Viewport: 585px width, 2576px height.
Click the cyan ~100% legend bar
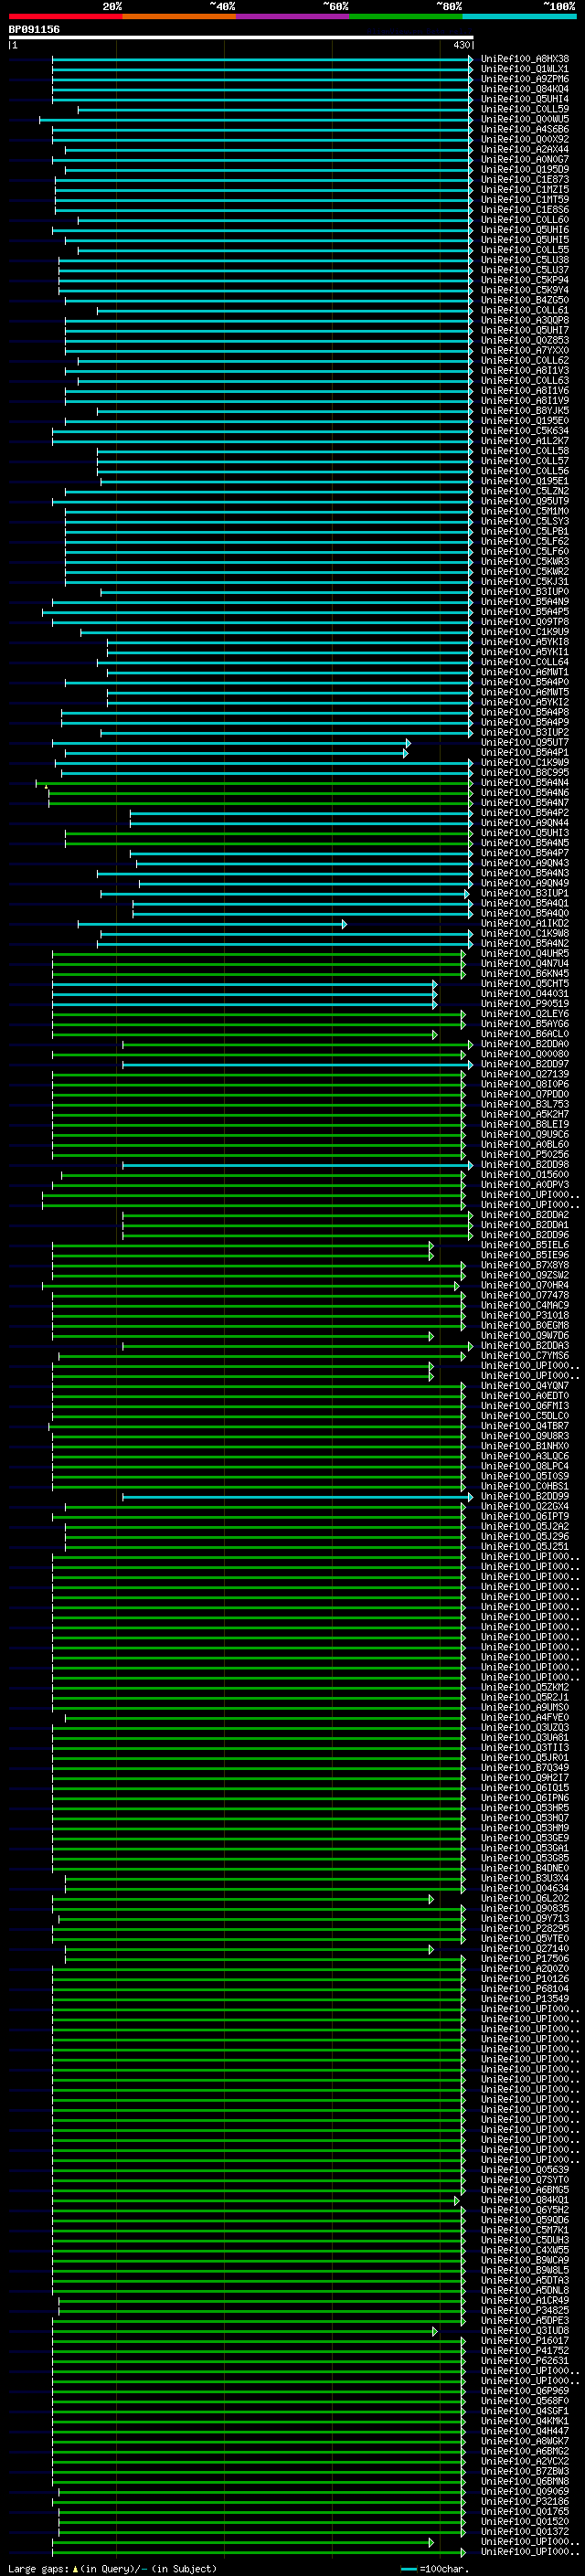coord(519,16)
